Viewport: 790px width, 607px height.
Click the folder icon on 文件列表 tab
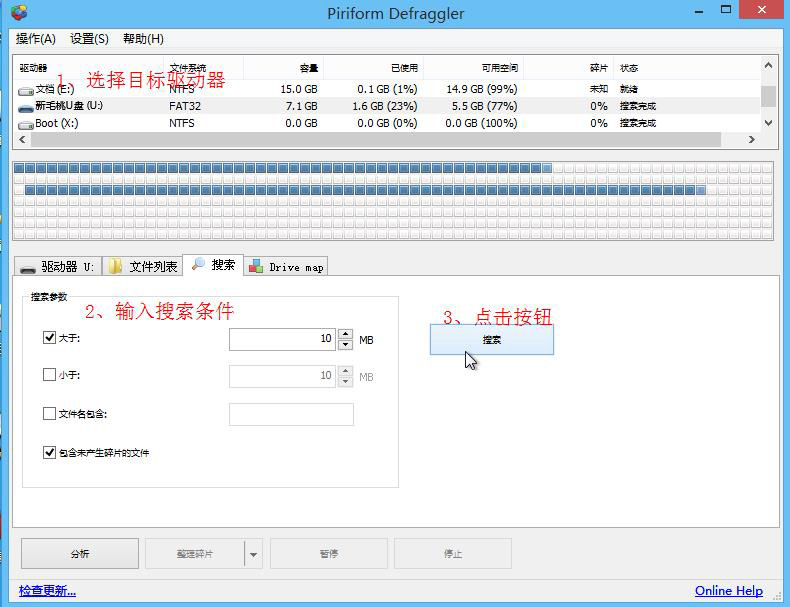pos(115,266)
